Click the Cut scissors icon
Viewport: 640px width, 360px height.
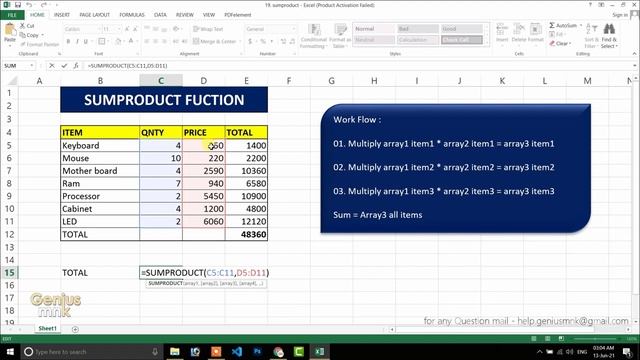[x=22, y=26]
